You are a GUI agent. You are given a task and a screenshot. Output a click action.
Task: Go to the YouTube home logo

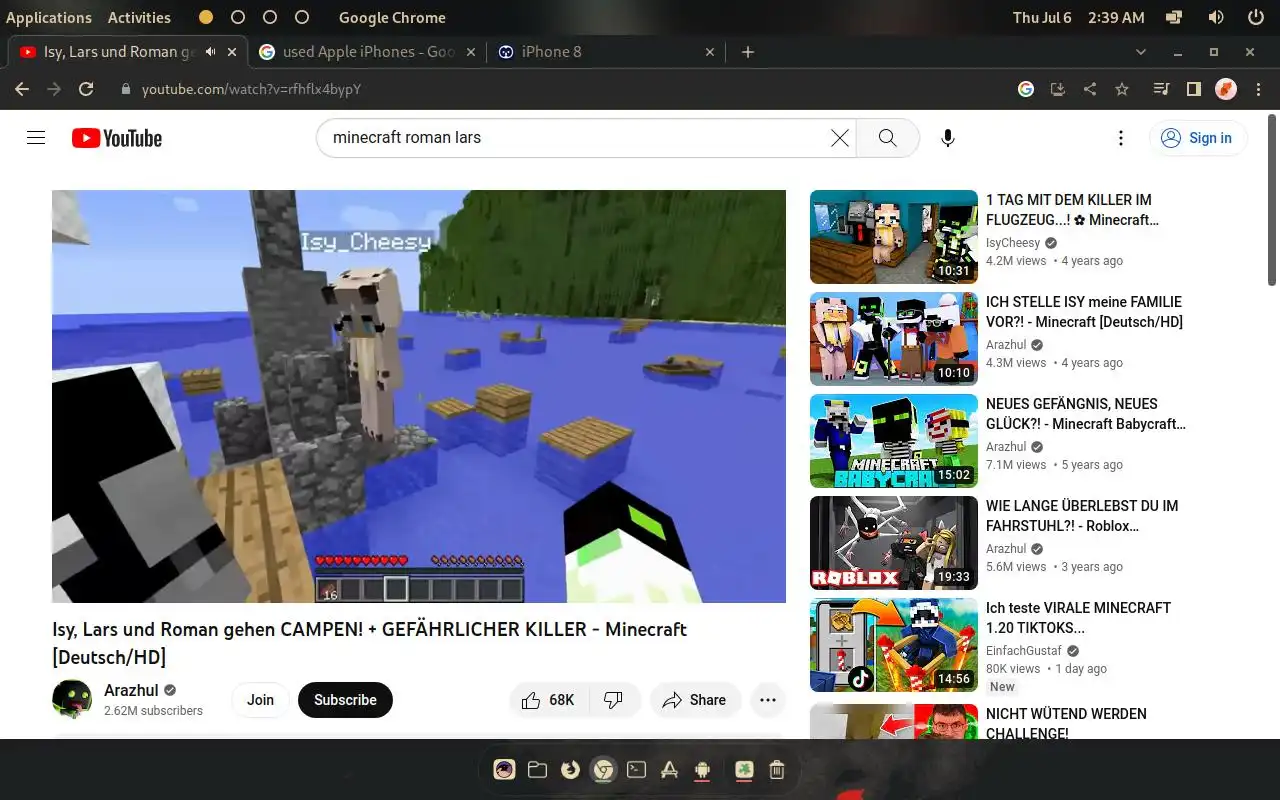(x=116, y=138)
